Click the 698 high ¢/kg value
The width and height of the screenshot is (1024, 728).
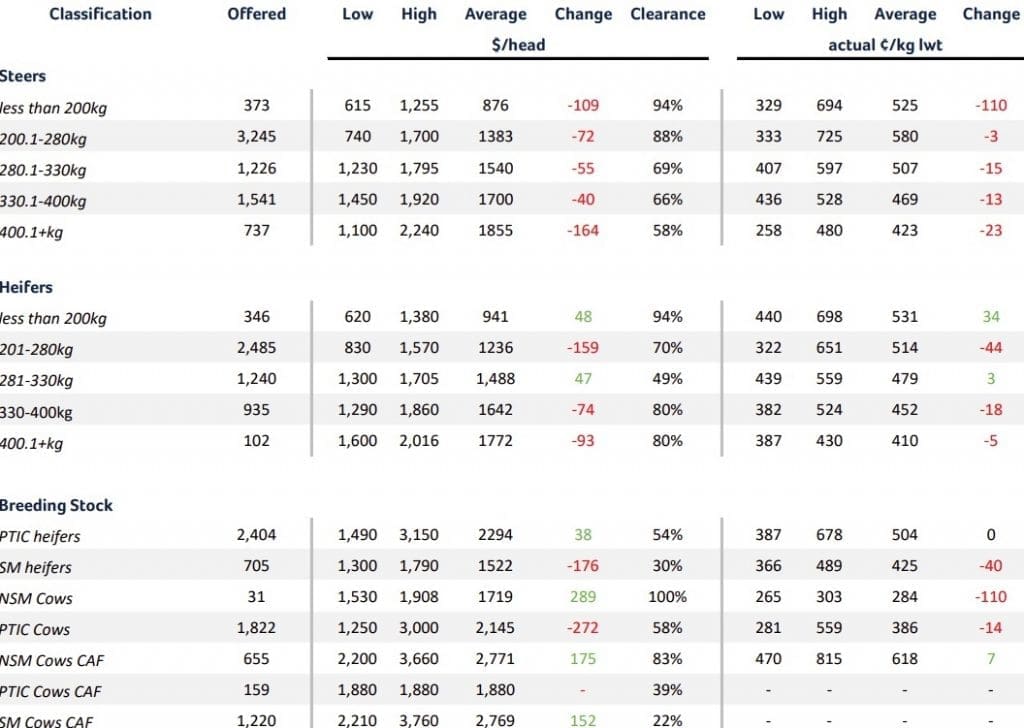[x=829, y=317]
